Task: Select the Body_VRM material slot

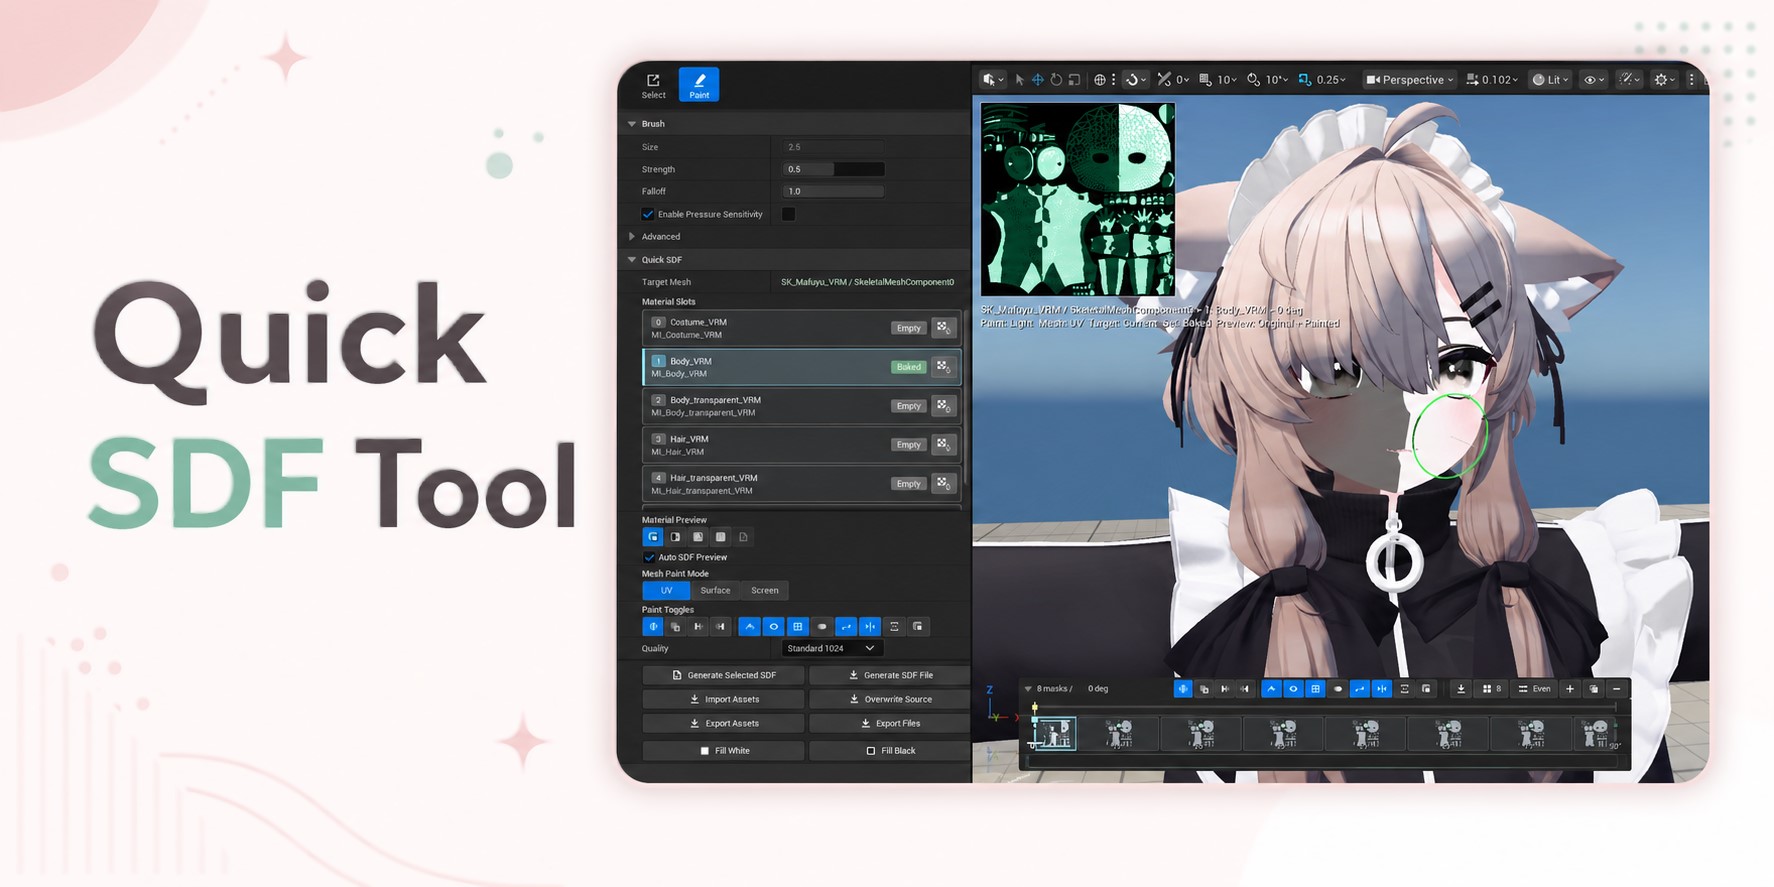Action: [801, 367]
